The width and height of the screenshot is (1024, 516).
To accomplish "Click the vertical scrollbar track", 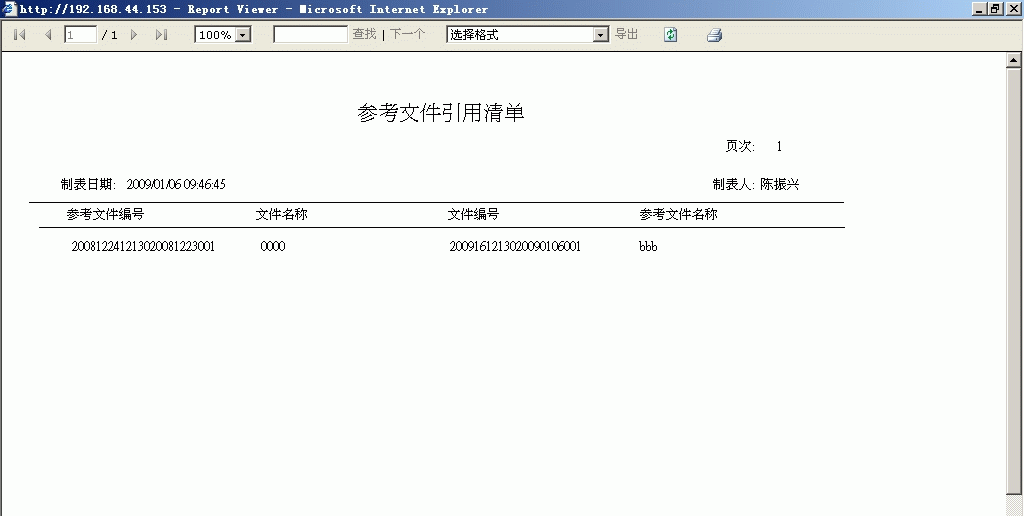I will [x=1012, y=300].
